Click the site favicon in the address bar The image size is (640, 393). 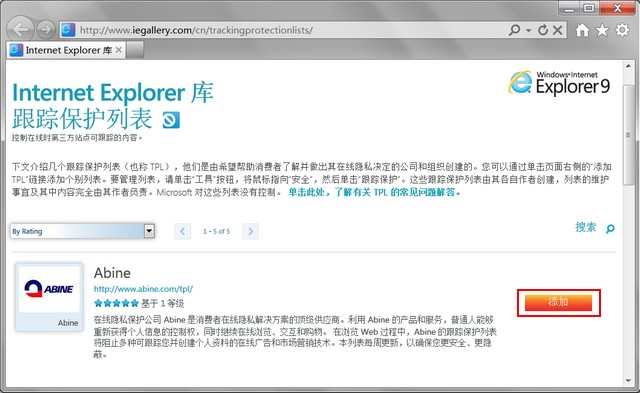(68, 30)
